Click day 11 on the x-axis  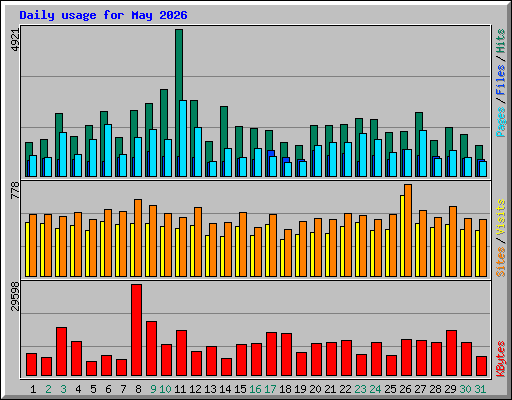pyautogui.click(x=180, y=389)
